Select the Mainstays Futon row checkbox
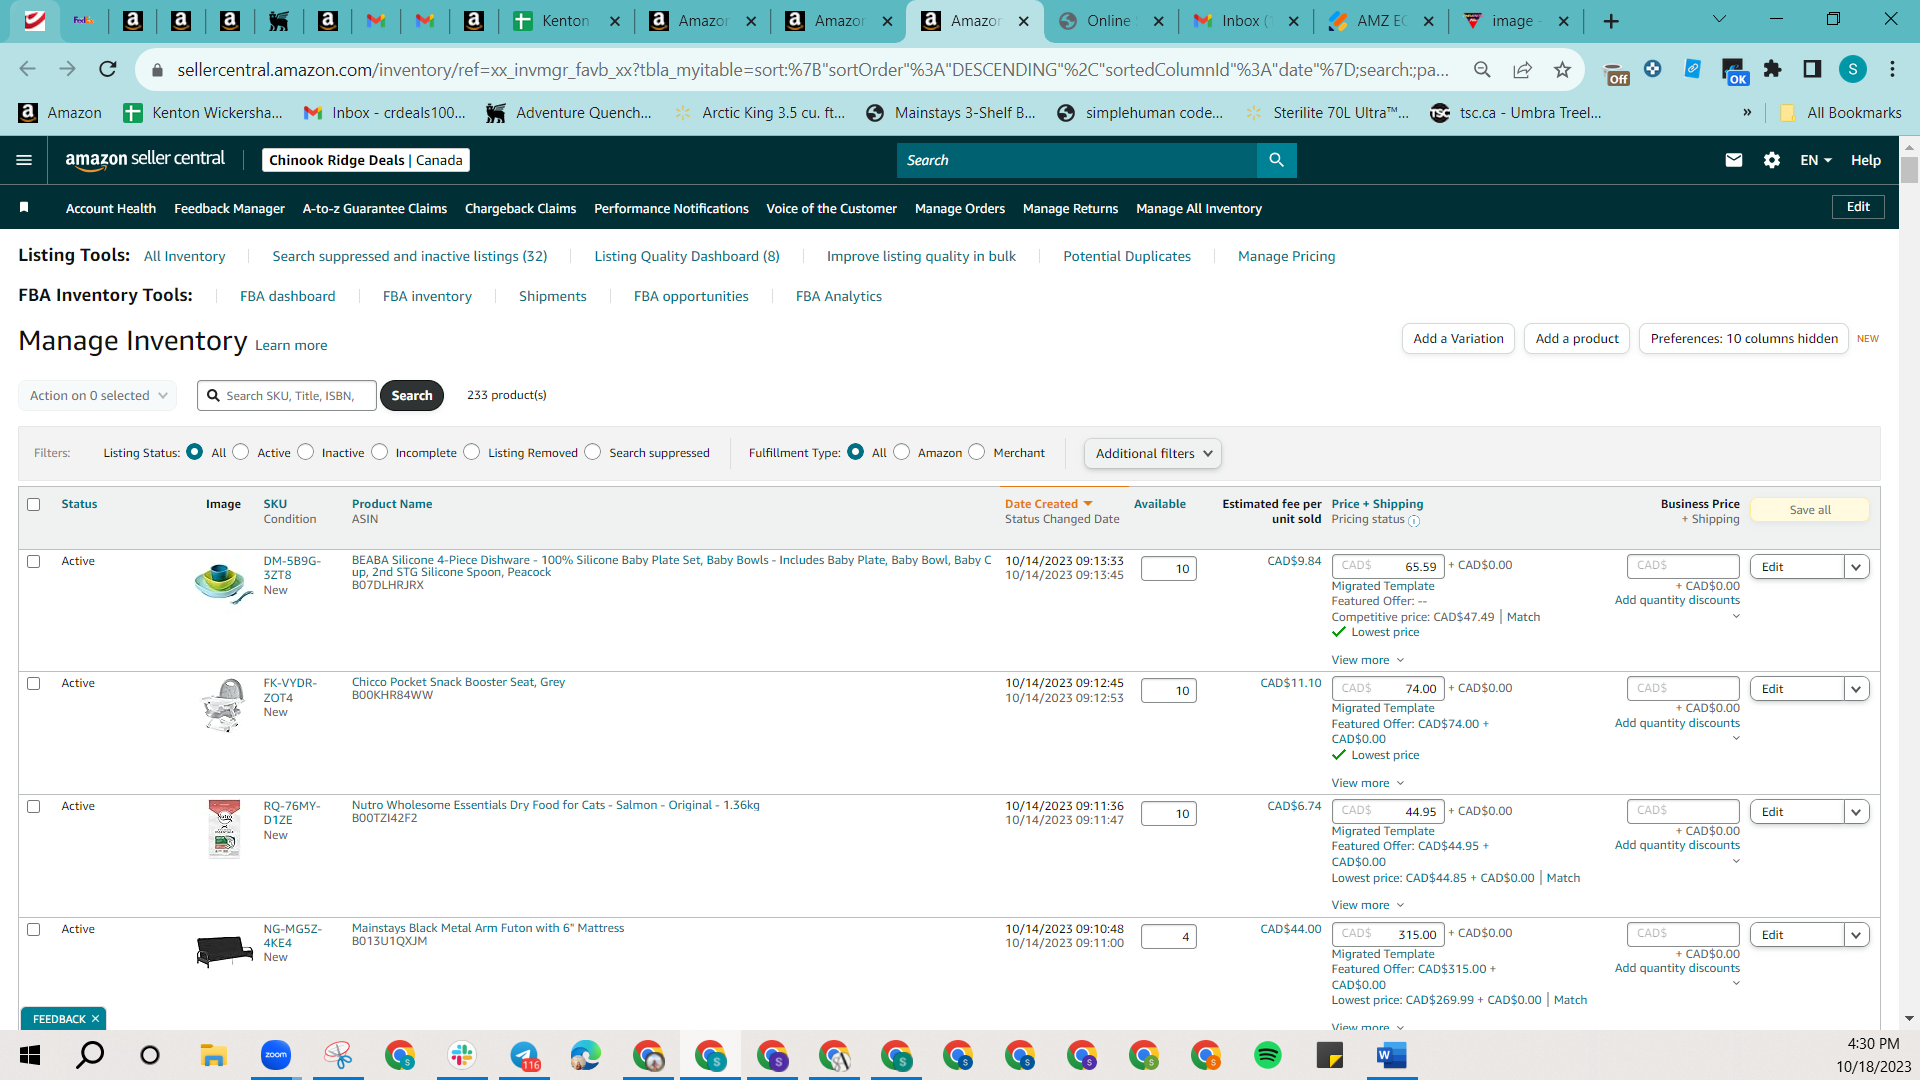The image size is (1920, 1080). (x=34, y=929)
